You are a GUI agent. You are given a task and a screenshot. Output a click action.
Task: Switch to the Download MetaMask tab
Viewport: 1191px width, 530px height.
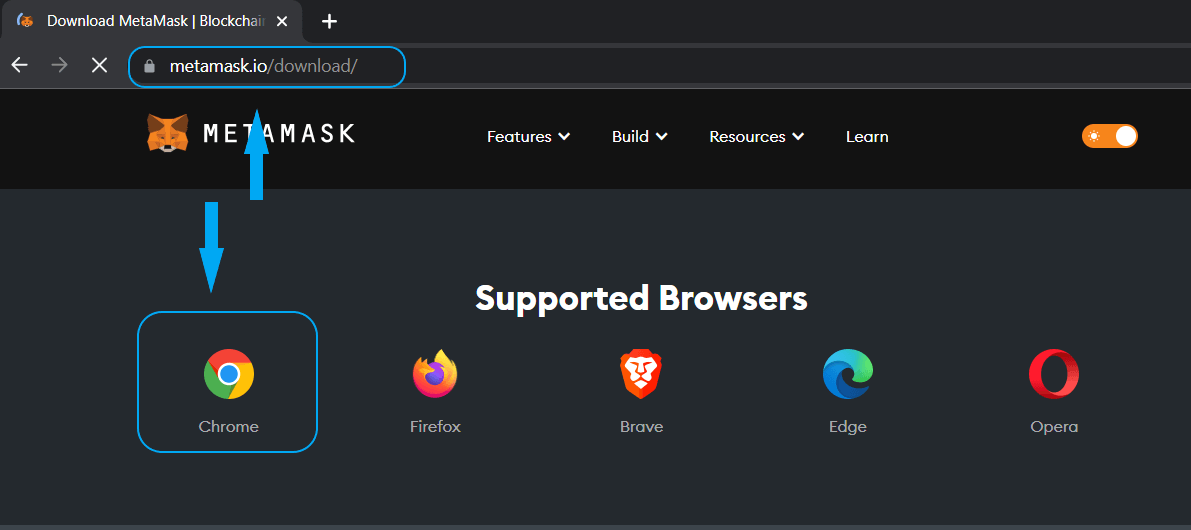[x=152, y=21]
